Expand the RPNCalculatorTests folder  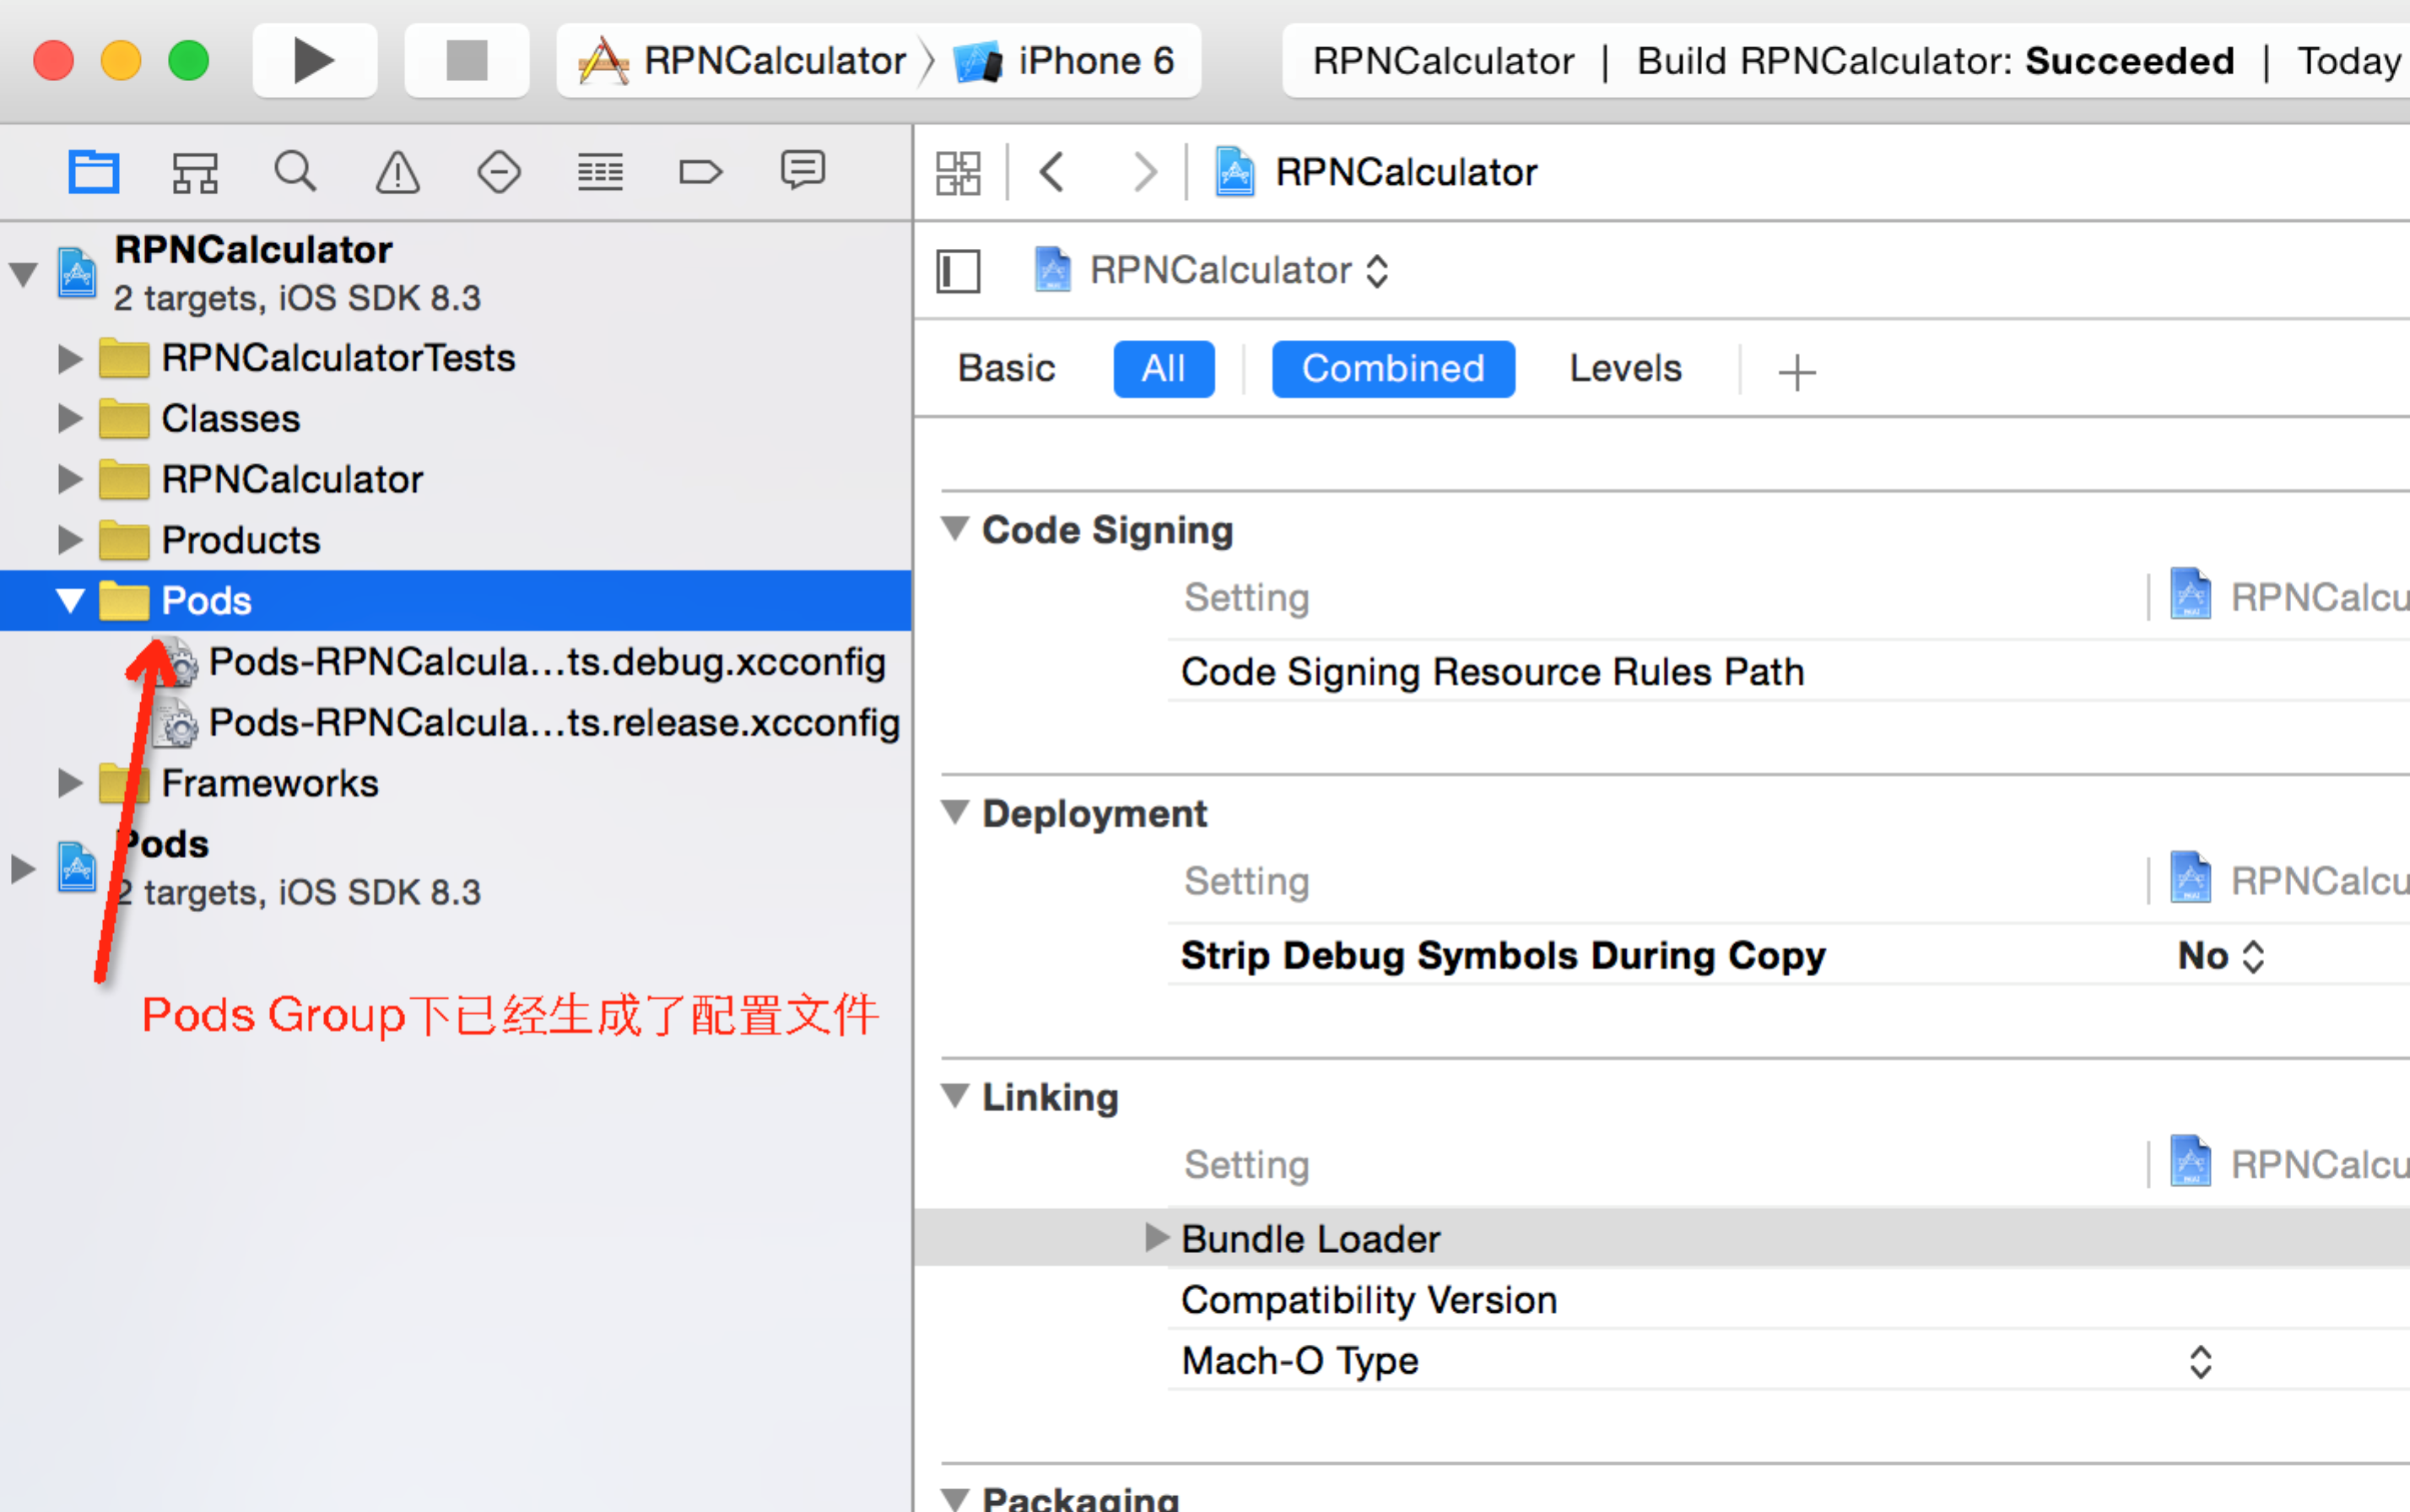pyautogui.click(x=69, y=359)
